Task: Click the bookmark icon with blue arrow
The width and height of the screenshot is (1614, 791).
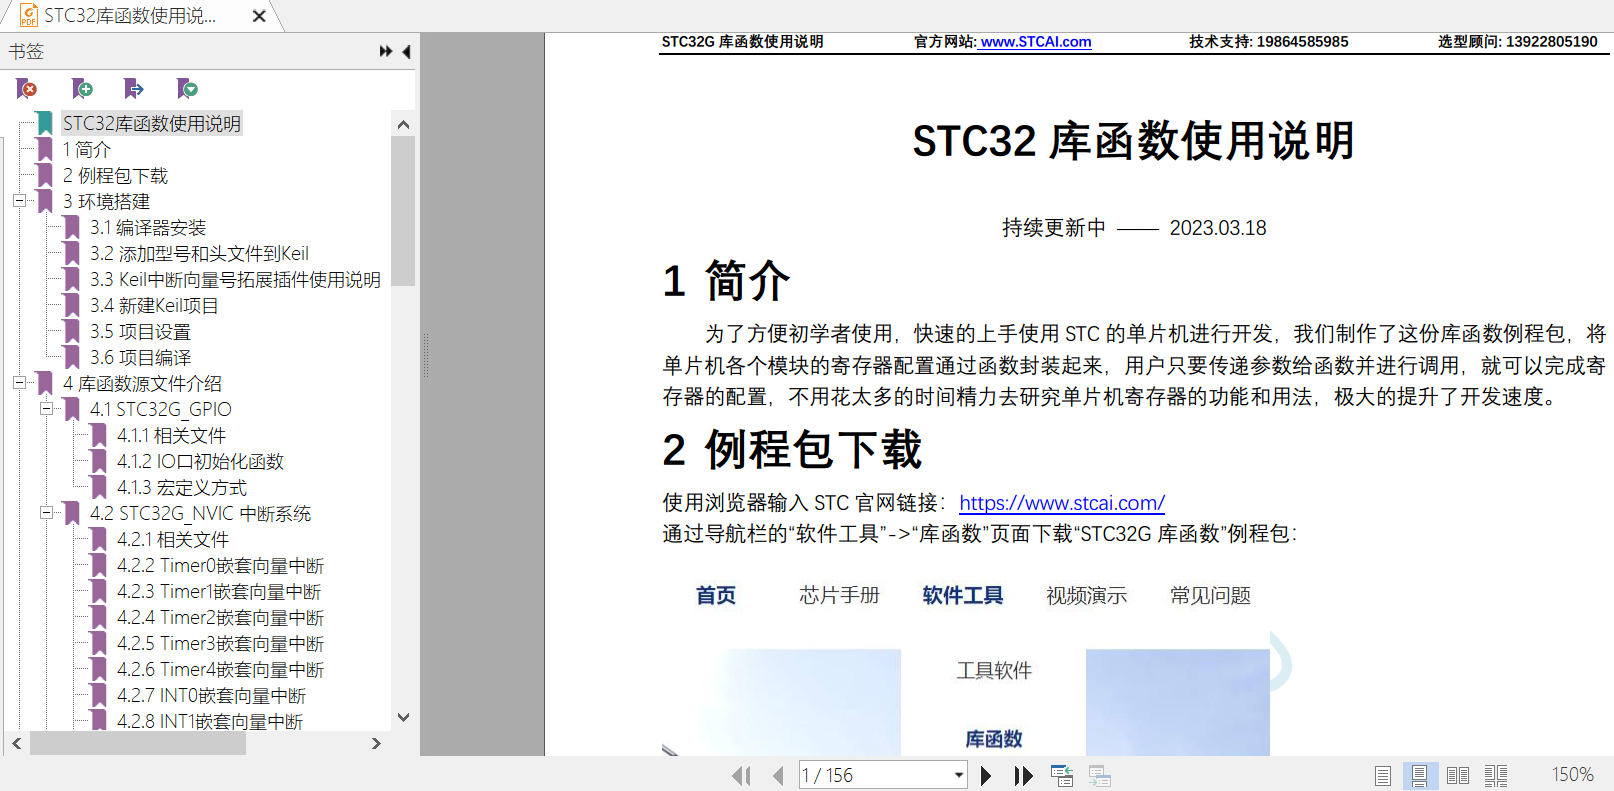Action: pyautogui.click(x=134, y=89)
